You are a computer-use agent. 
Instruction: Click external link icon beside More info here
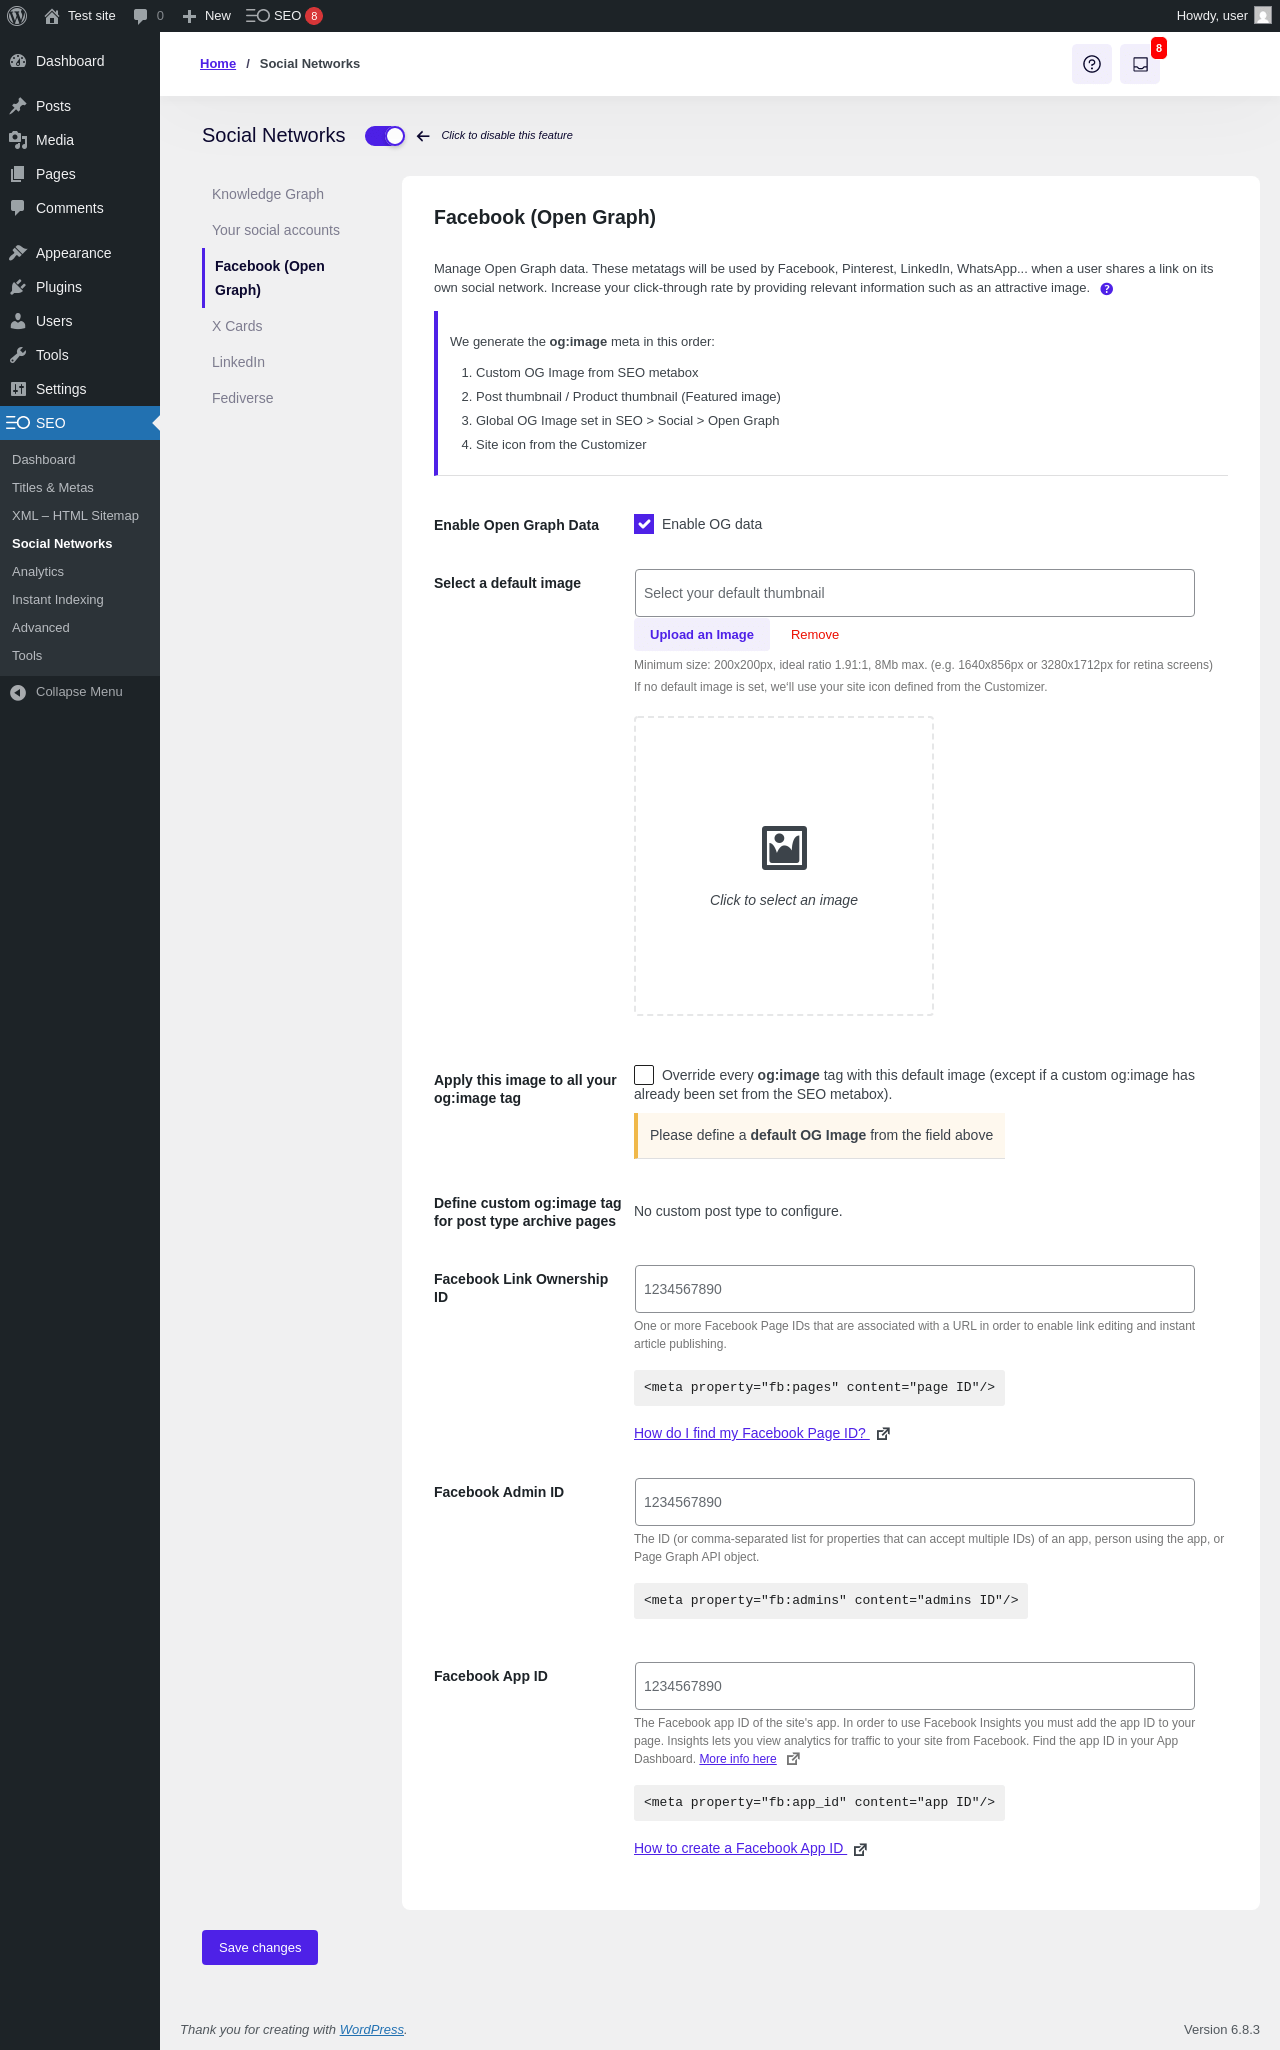(x=793, y=1759)
